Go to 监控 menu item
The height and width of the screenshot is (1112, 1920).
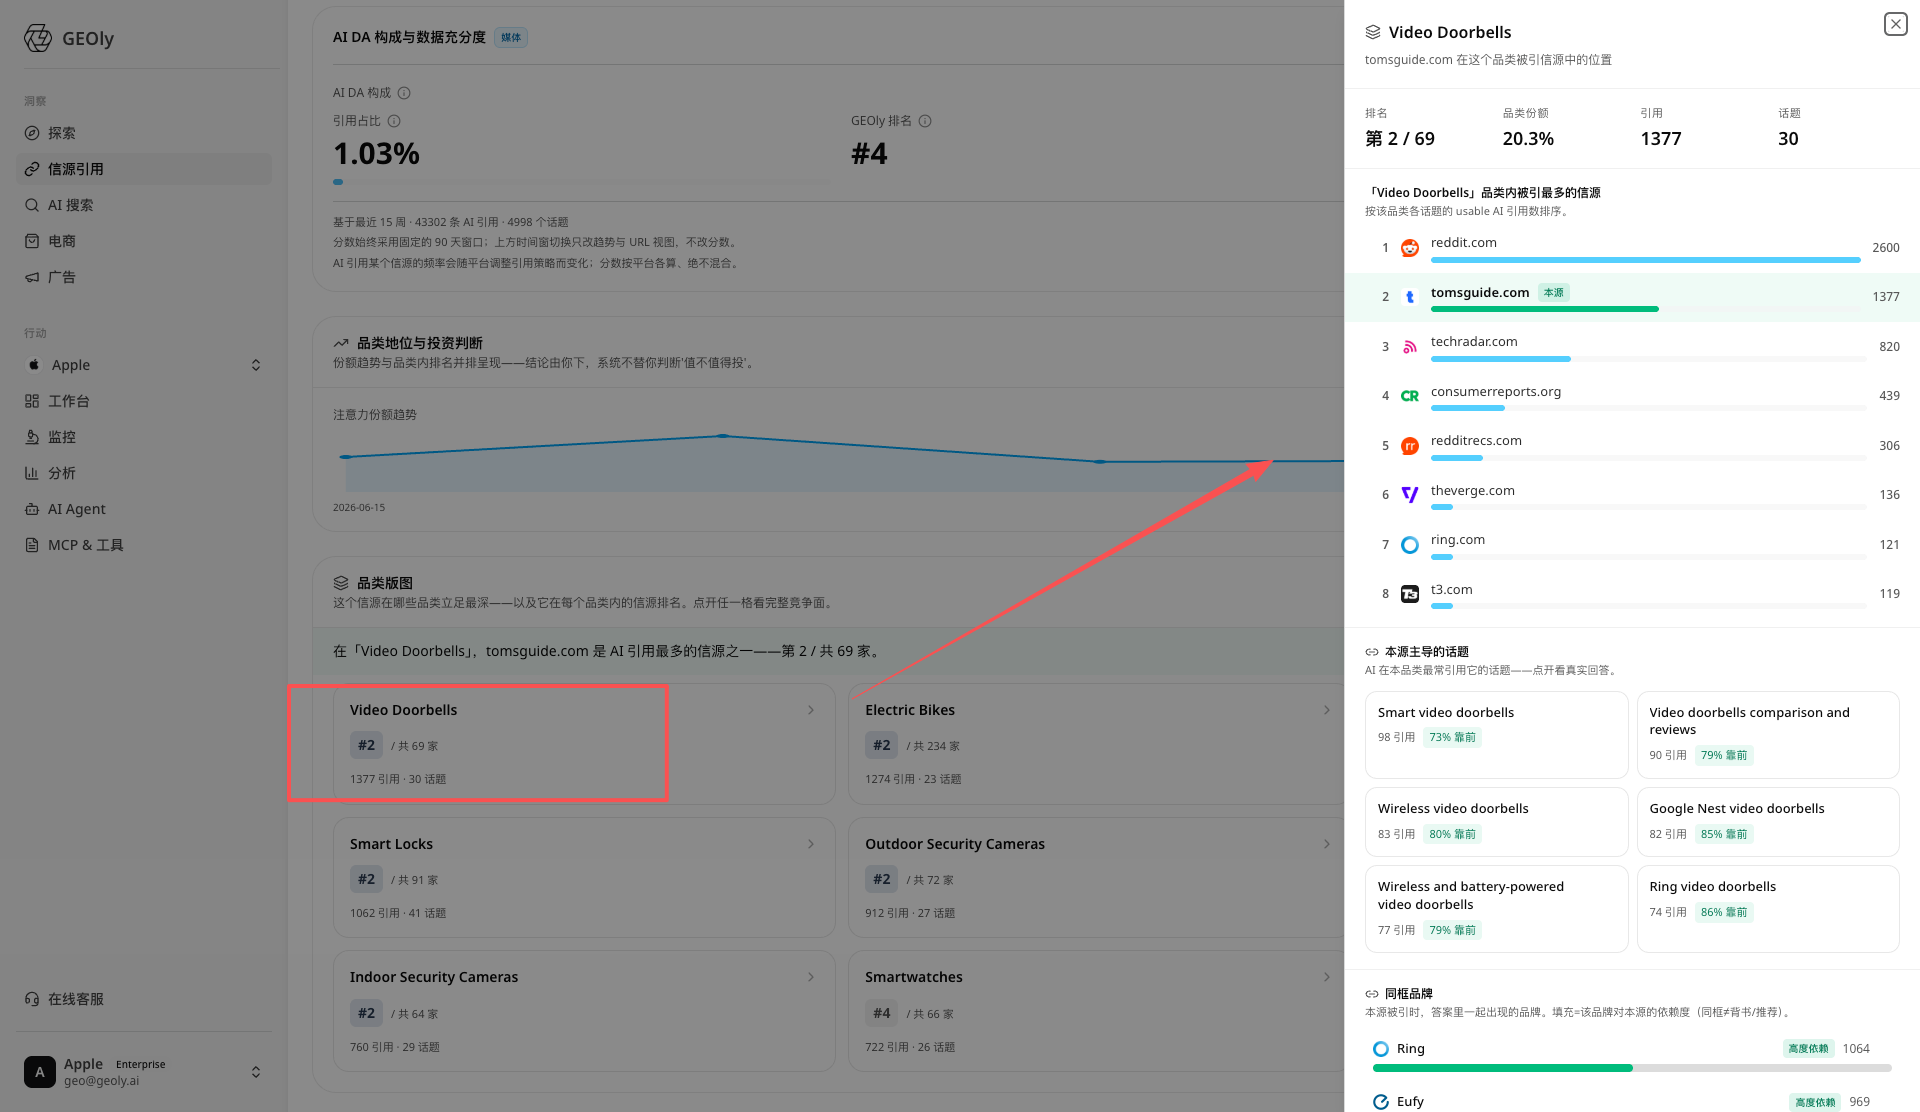[x=144, y=437]
